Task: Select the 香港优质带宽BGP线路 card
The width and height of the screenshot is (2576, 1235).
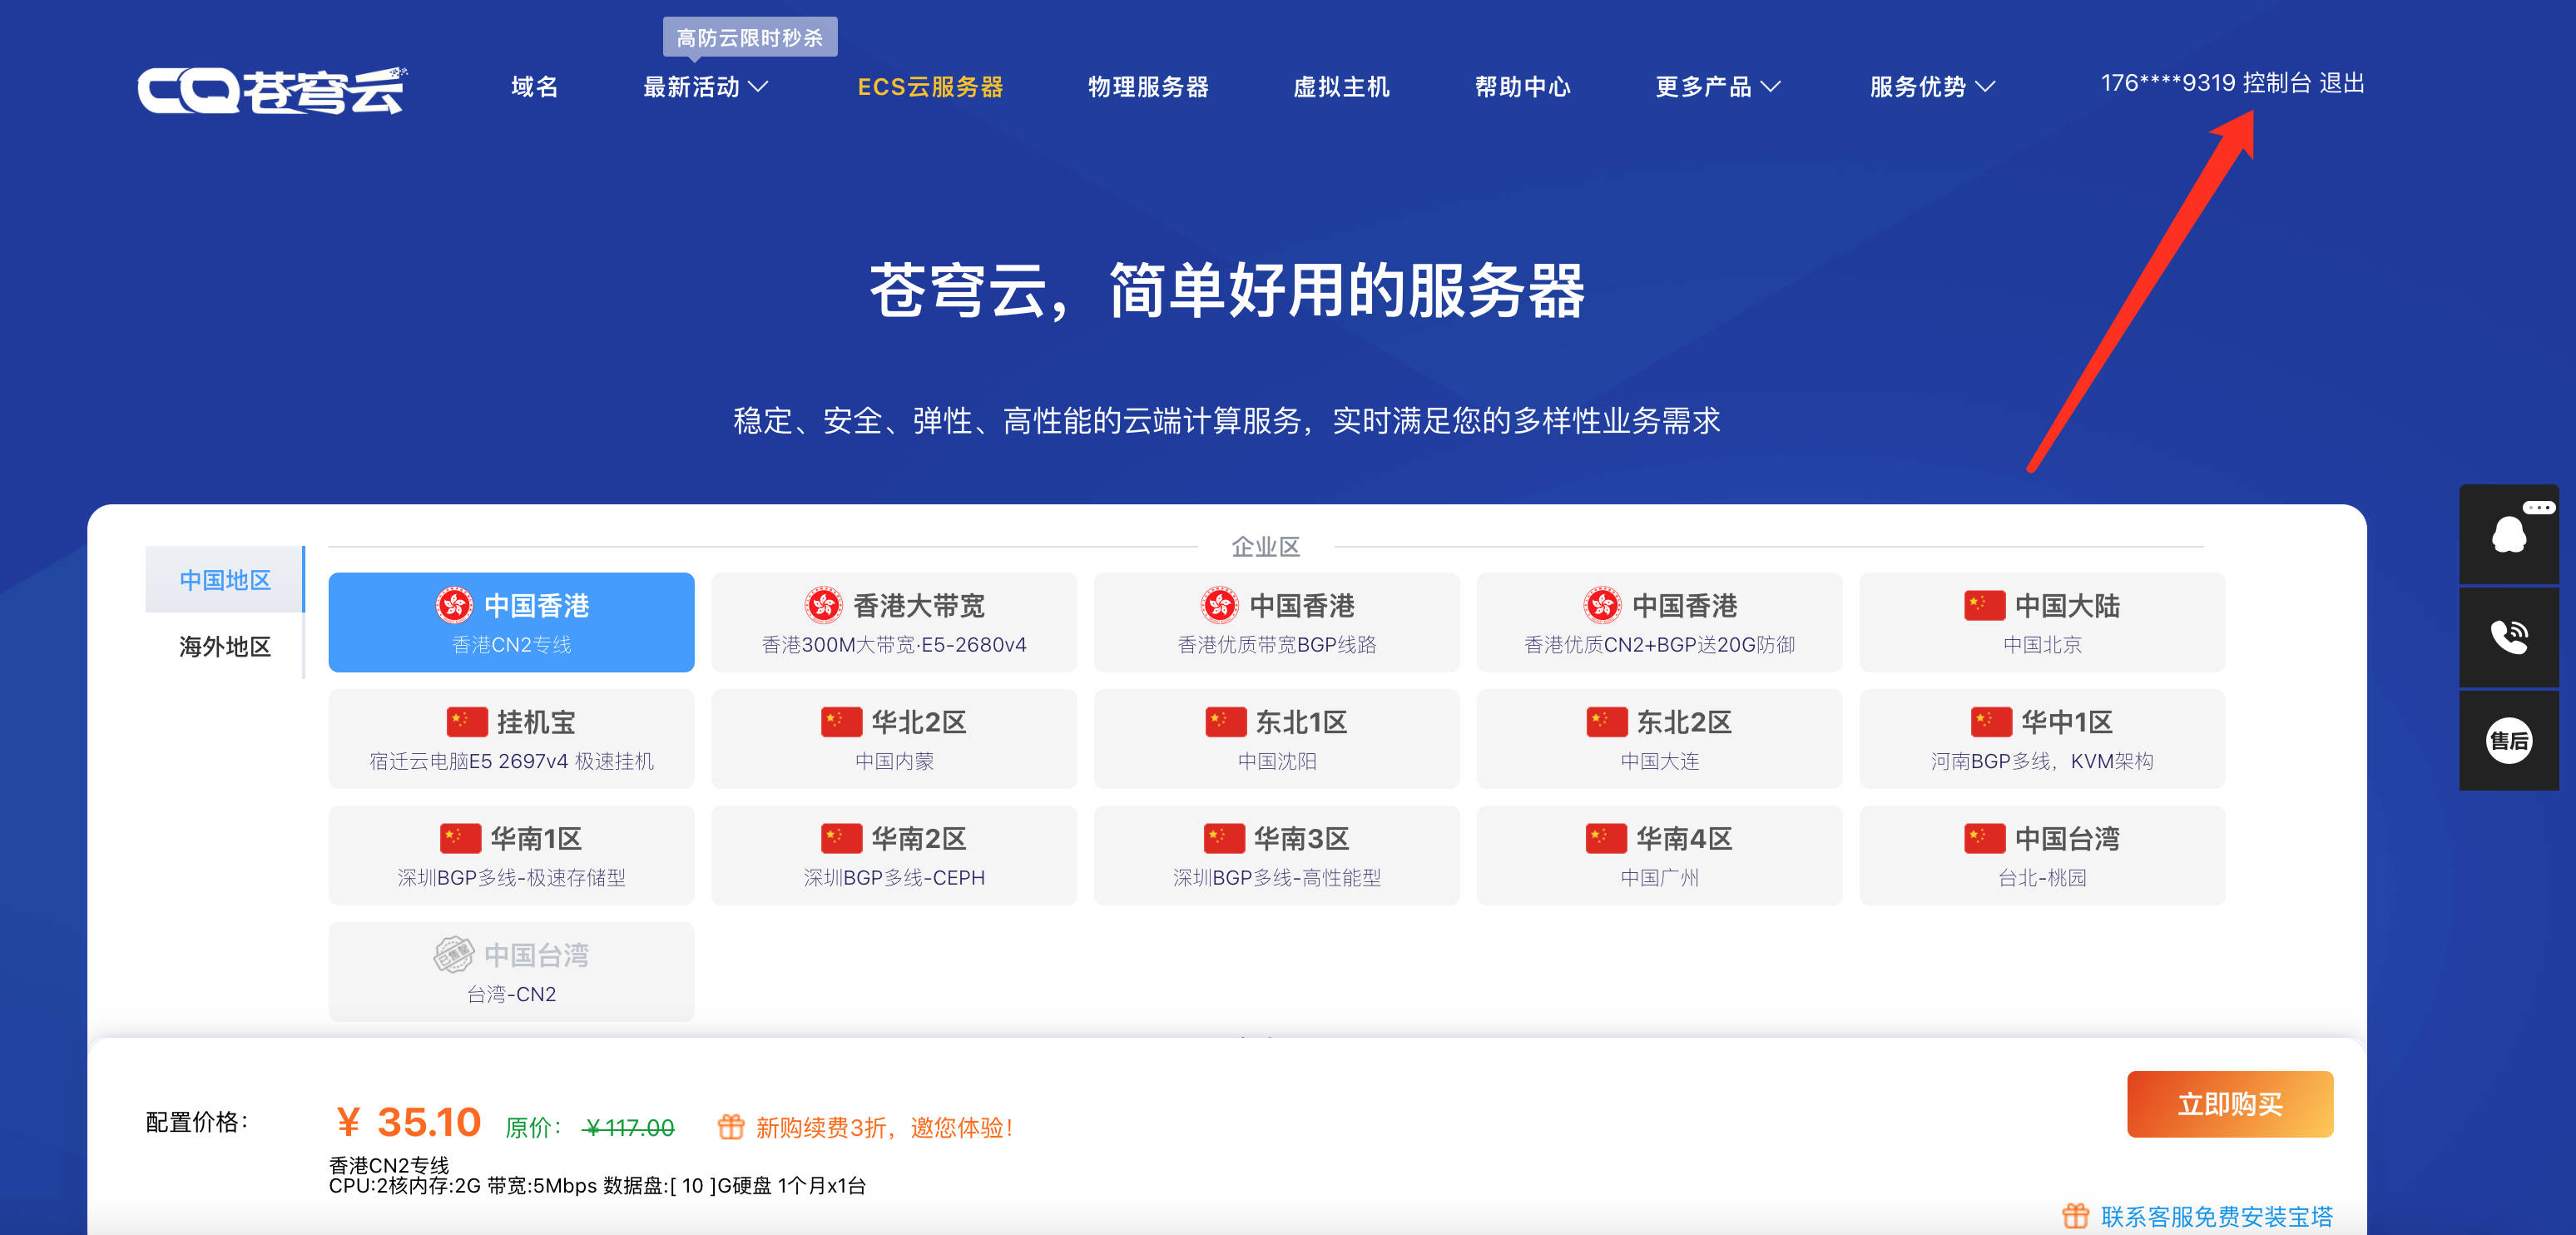Action: [1276, 622]
